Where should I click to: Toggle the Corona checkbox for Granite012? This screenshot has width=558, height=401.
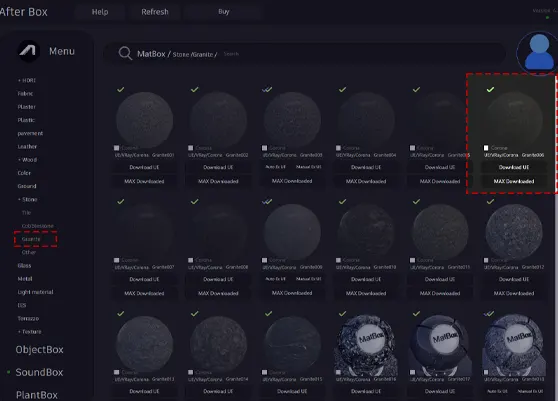[x=486, y=260]
